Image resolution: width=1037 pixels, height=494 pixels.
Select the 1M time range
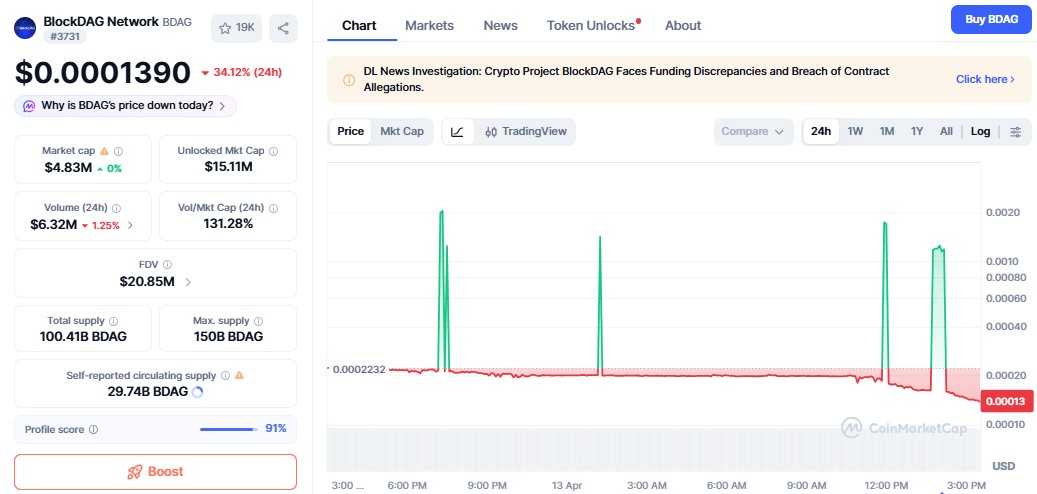[x=887, y=132]
